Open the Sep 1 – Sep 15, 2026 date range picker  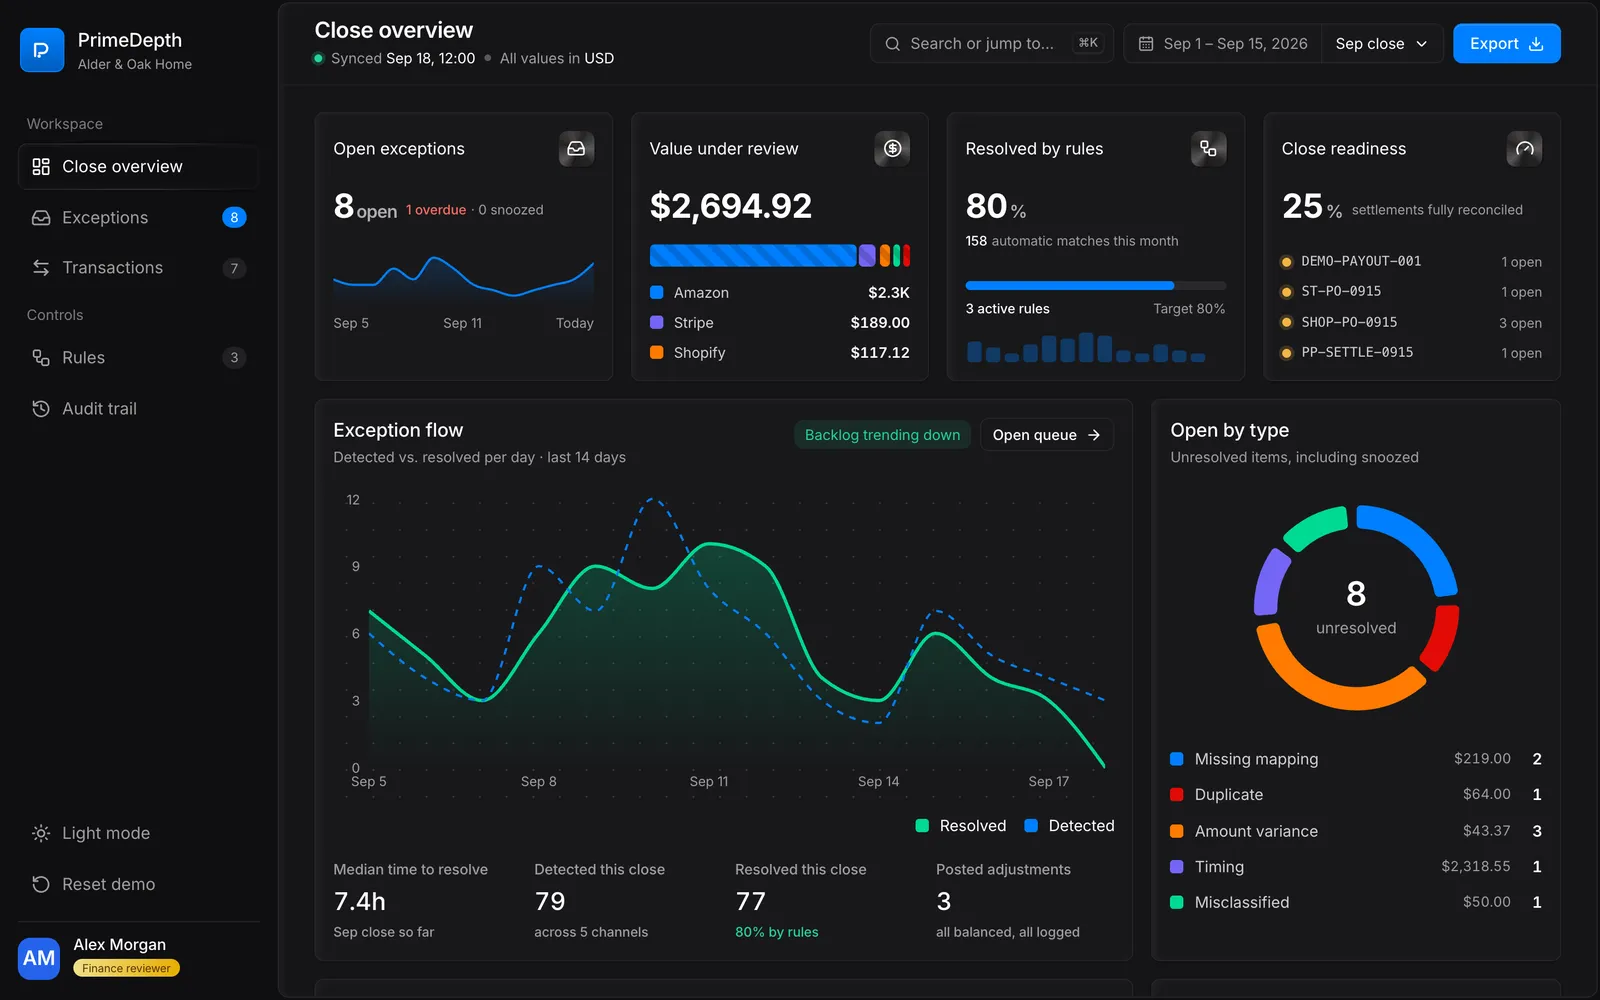pos(1223,44)
